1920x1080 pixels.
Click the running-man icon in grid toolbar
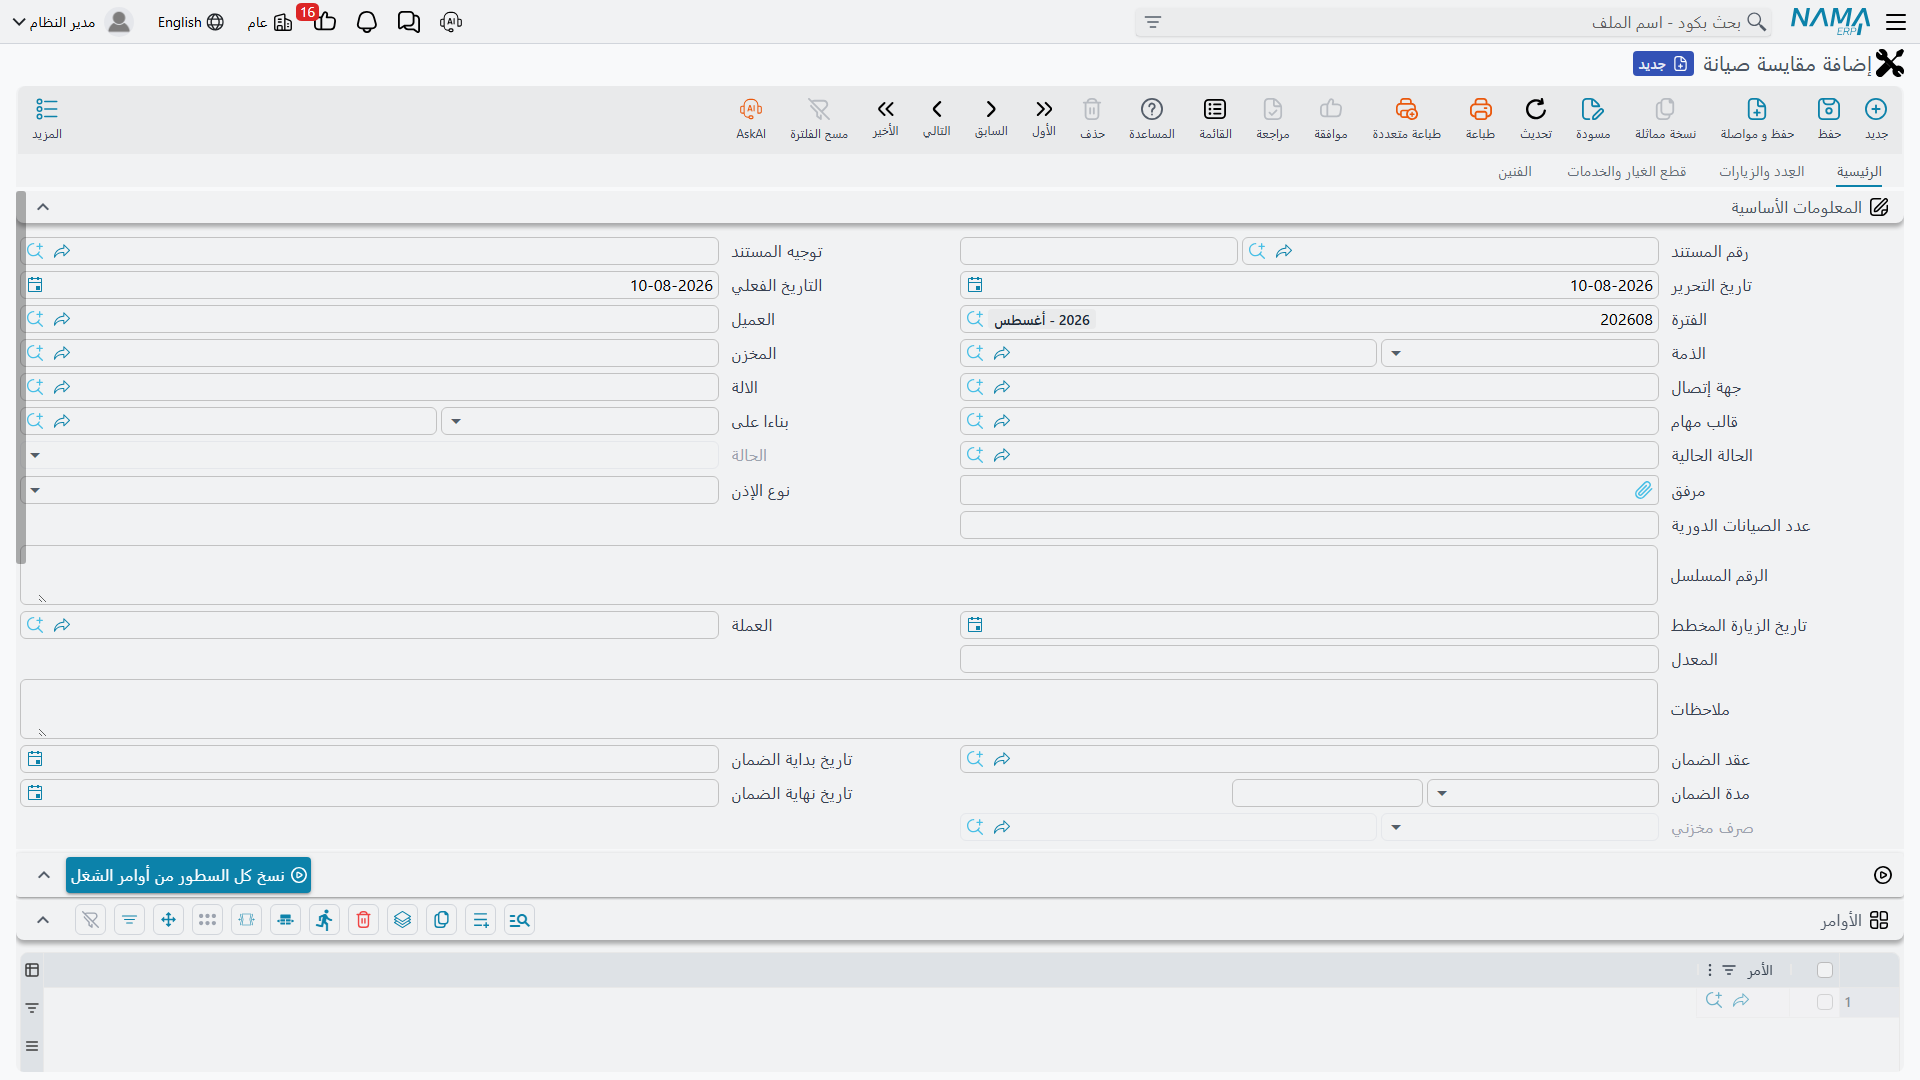(324, 920)
